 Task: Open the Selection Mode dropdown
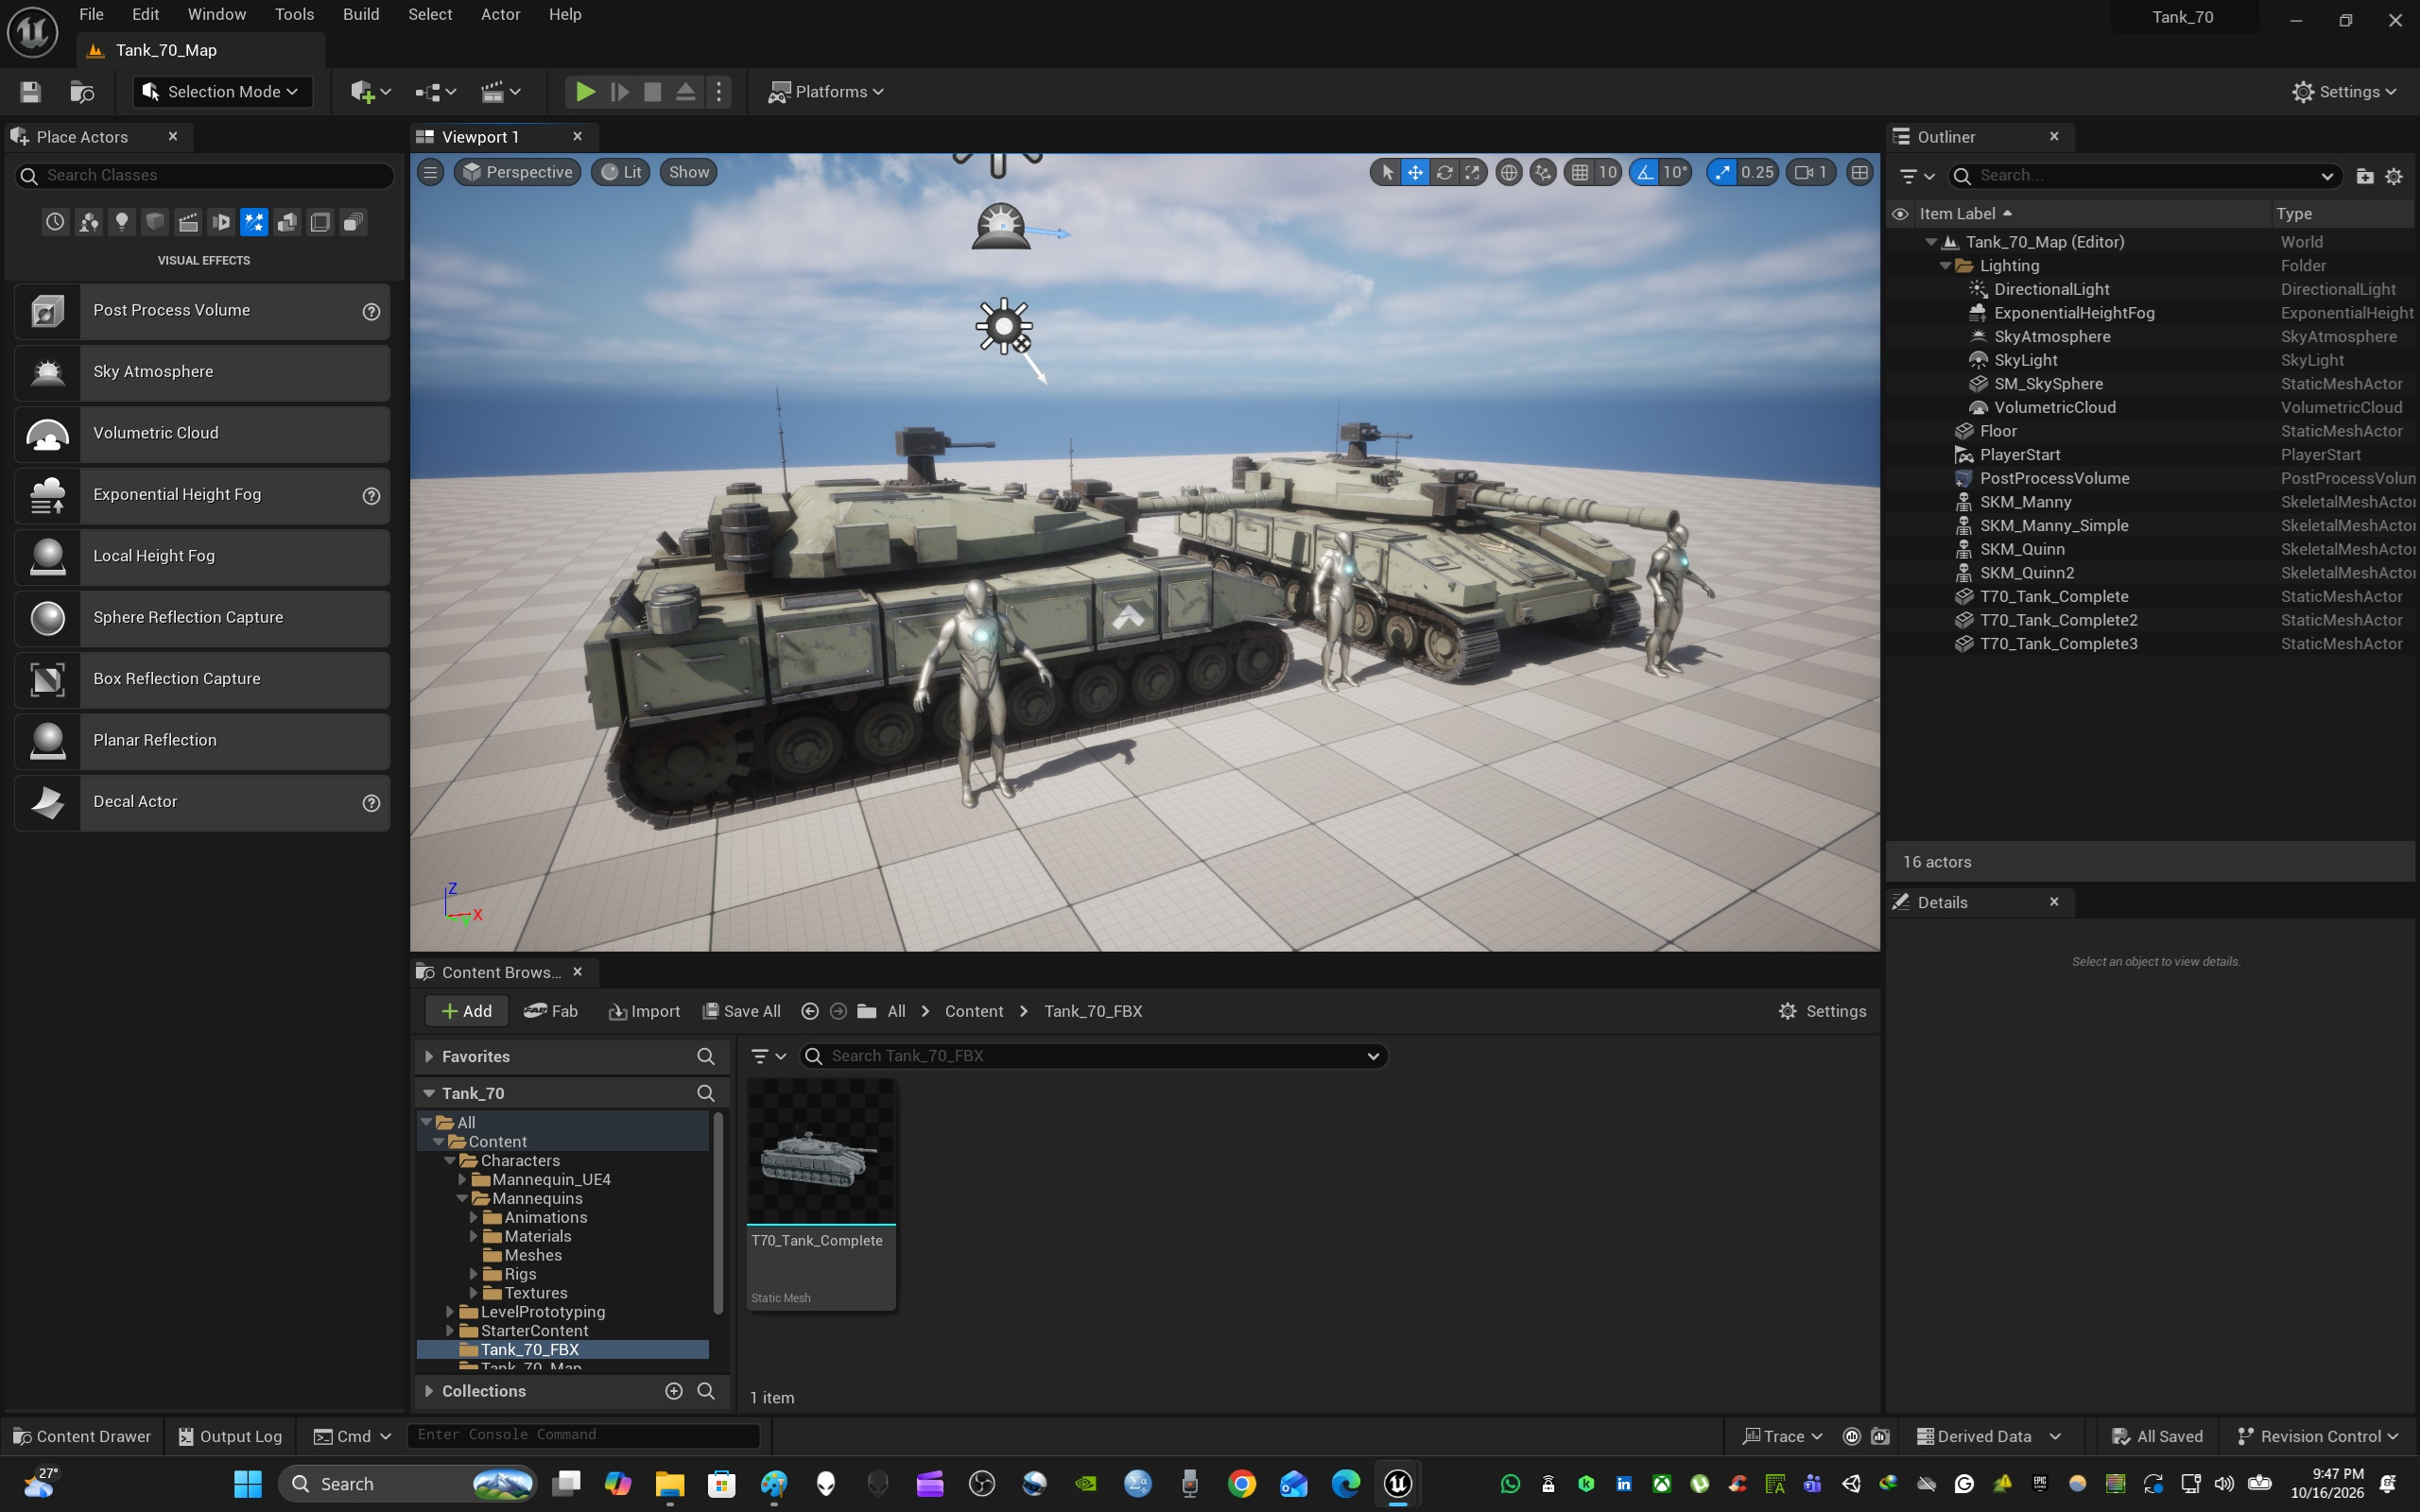click(x=222, y=92)
